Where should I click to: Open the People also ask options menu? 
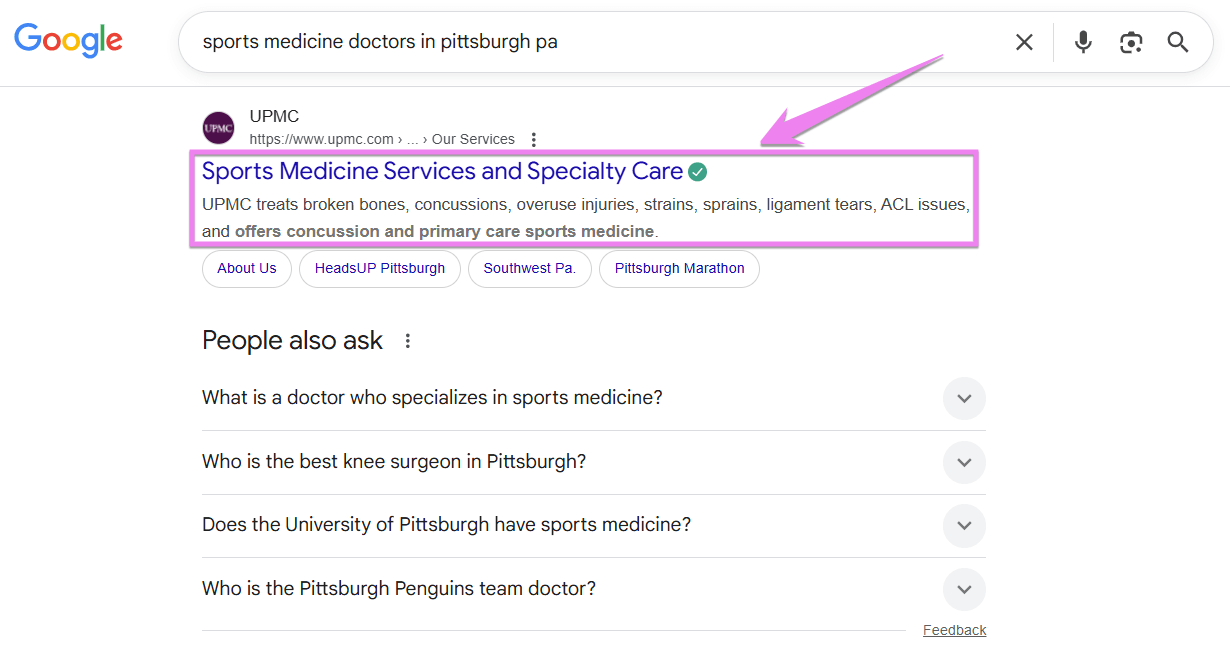[x=407, y=341]
